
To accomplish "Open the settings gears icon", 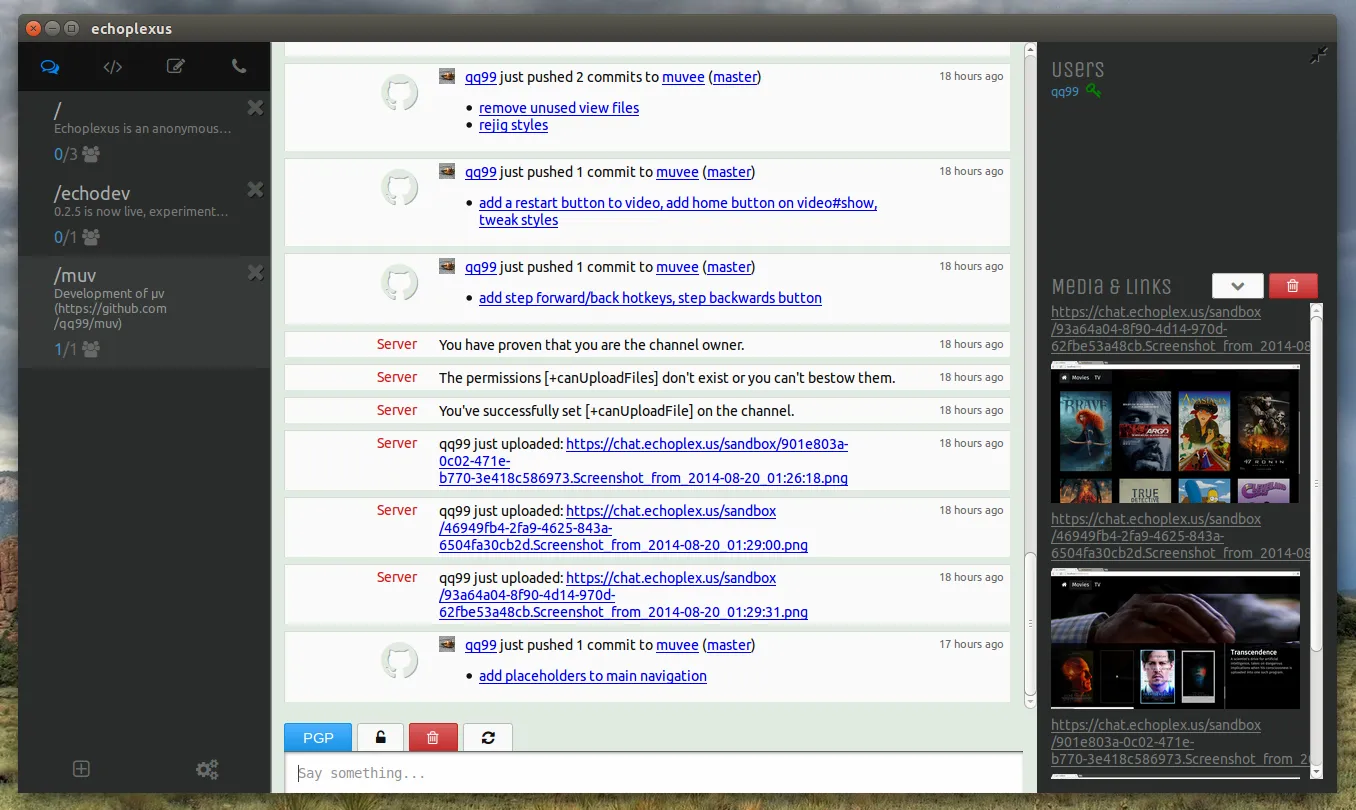I will tap(207, 769).
